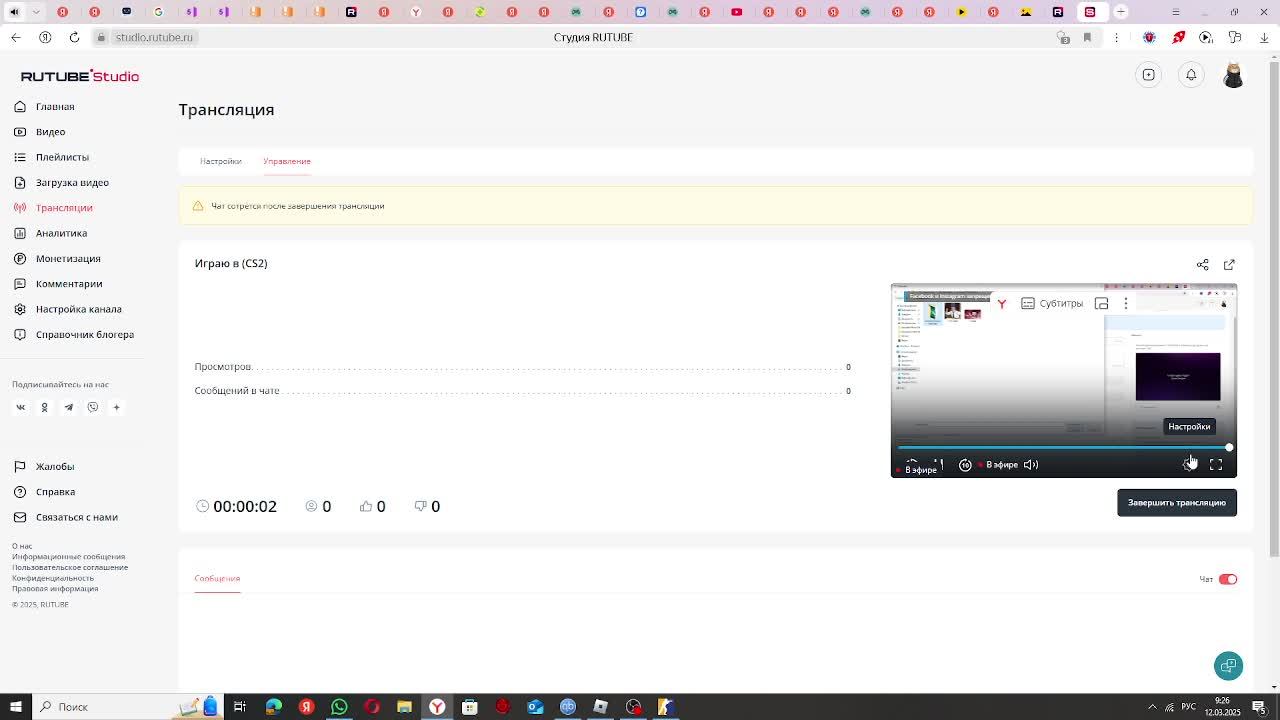Switch keyboard language РУС in tray

click(1189, 707)
